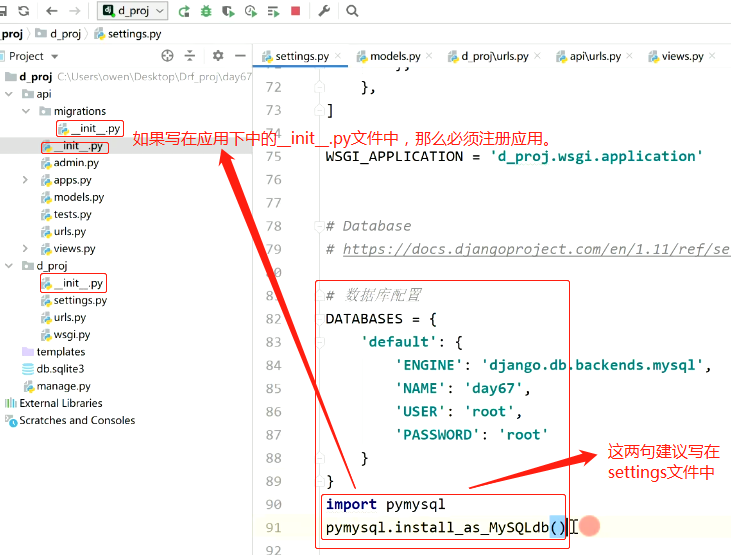Select Scratches and Consoles node
This screenshot has width=731, height=555.
70,421
